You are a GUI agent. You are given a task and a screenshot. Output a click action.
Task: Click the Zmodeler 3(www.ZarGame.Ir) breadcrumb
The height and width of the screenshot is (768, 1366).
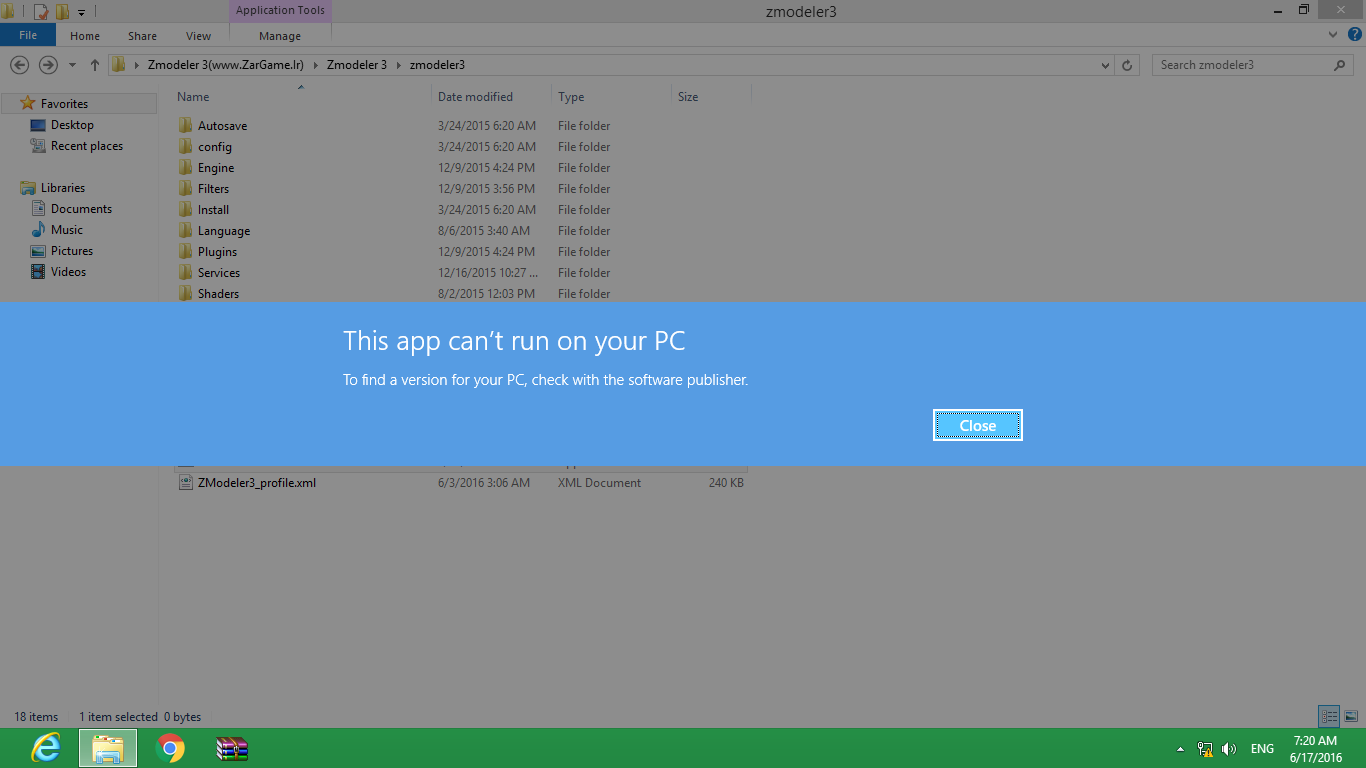point(225,65)
